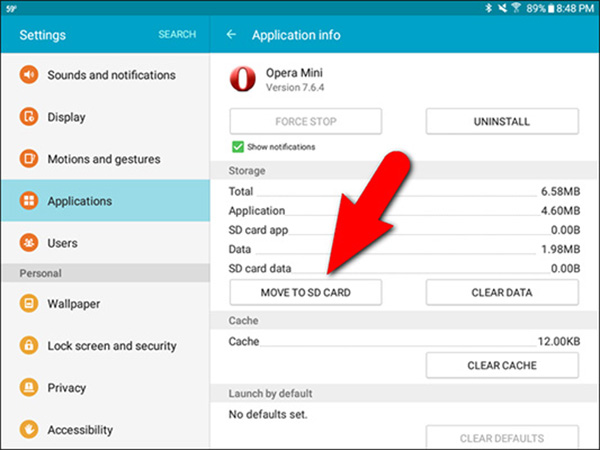Image resolution: width=600 pixels, height=450 pixels.
Task: Tap the 'Version 7.6.4' text
Action: (x=295, y=88)
